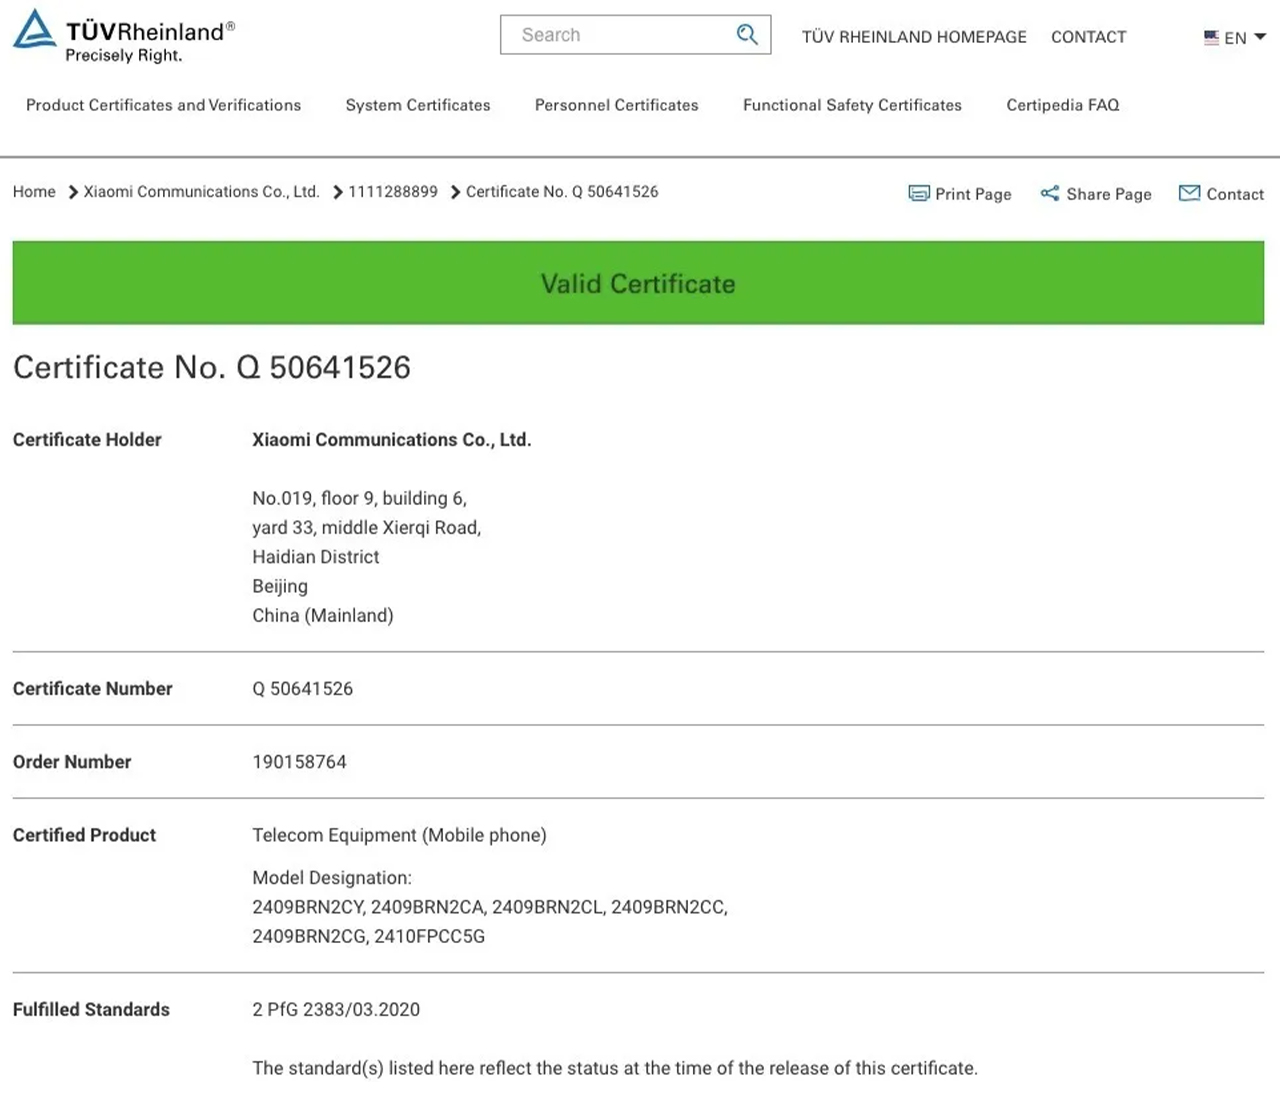The width and height of the screenshot is (1280, 1118).
Task: Click the top header CONTACT link
Action: [x=1088, y=37]
